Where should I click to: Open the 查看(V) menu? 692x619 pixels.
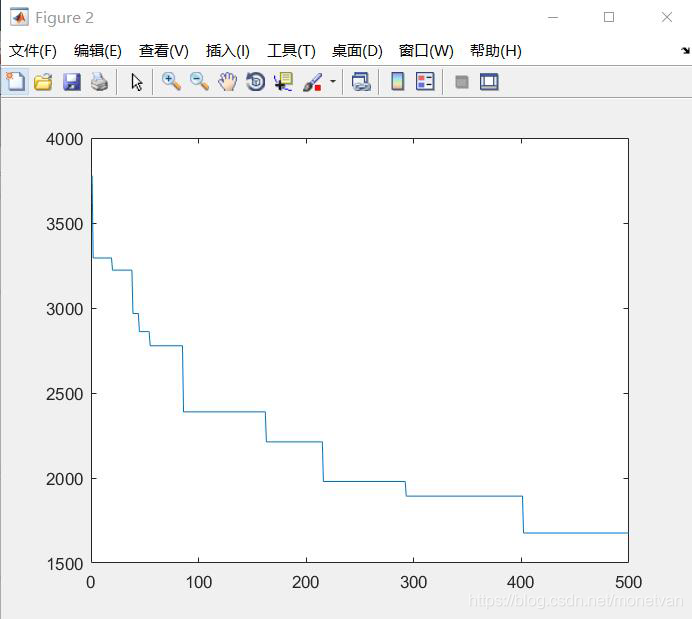(x=164, y=51)
